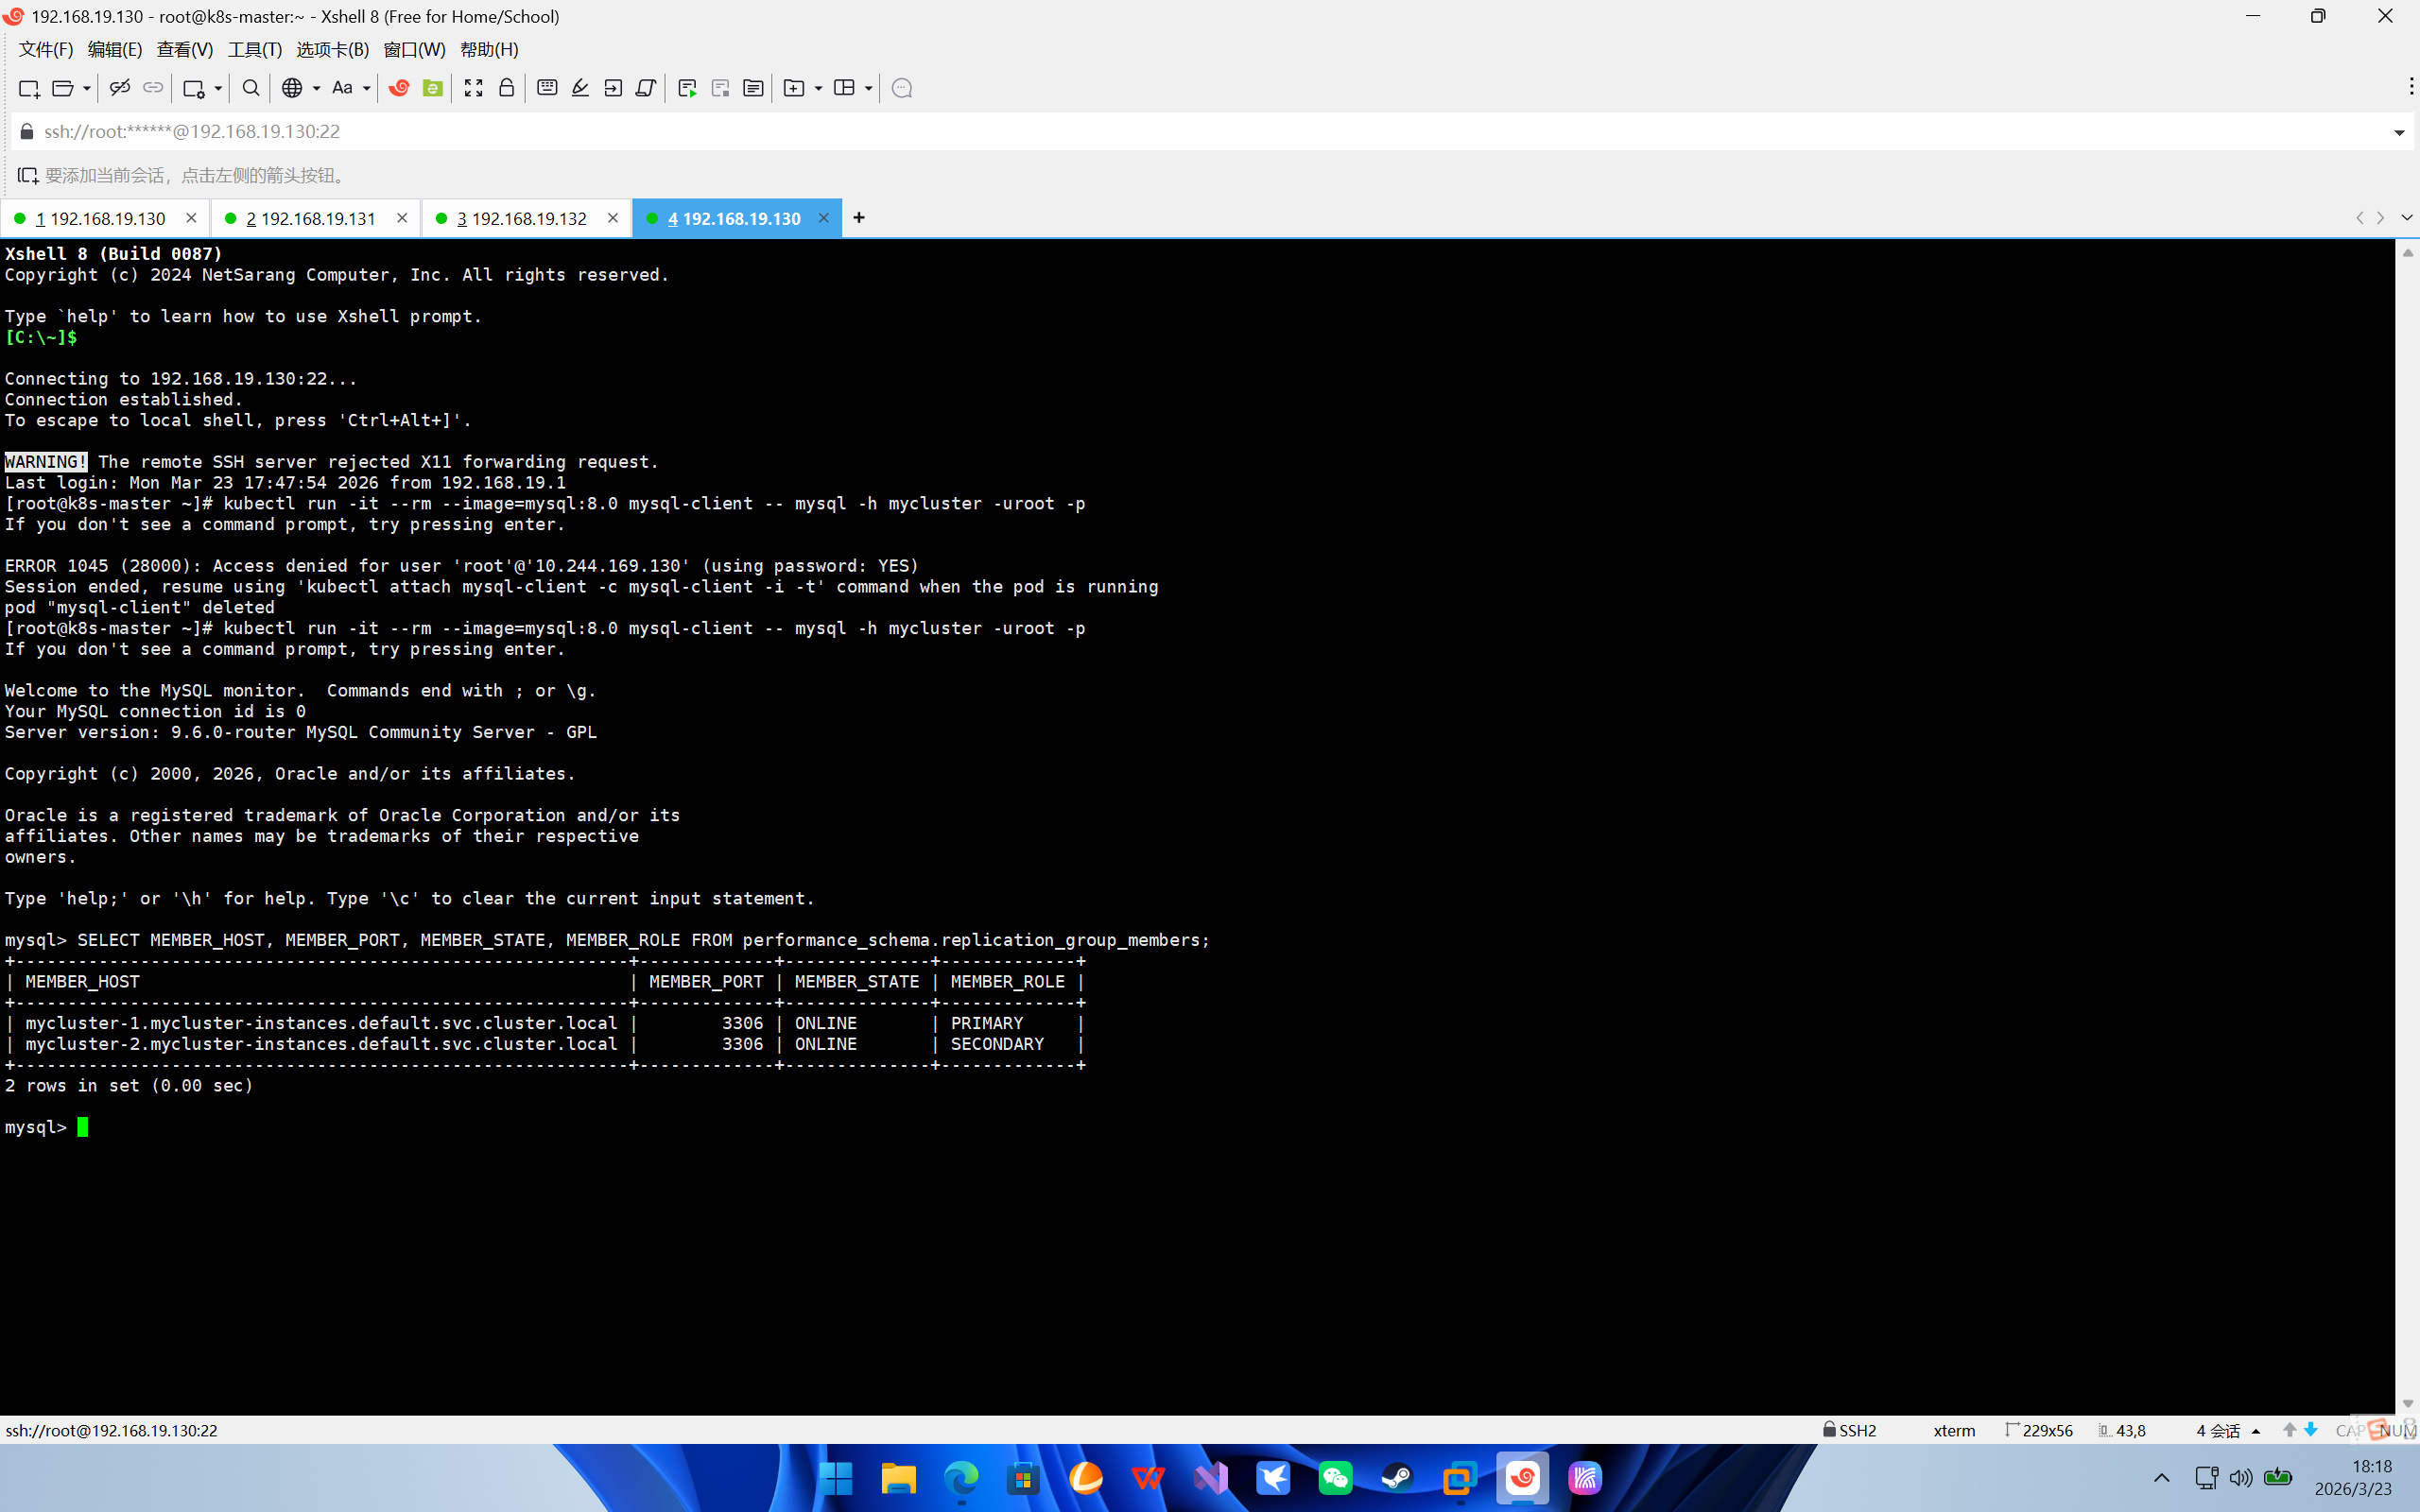Open the address bar history dropdown
The width and height of the screenshot is (2420, 1512).
point(2399,132)
